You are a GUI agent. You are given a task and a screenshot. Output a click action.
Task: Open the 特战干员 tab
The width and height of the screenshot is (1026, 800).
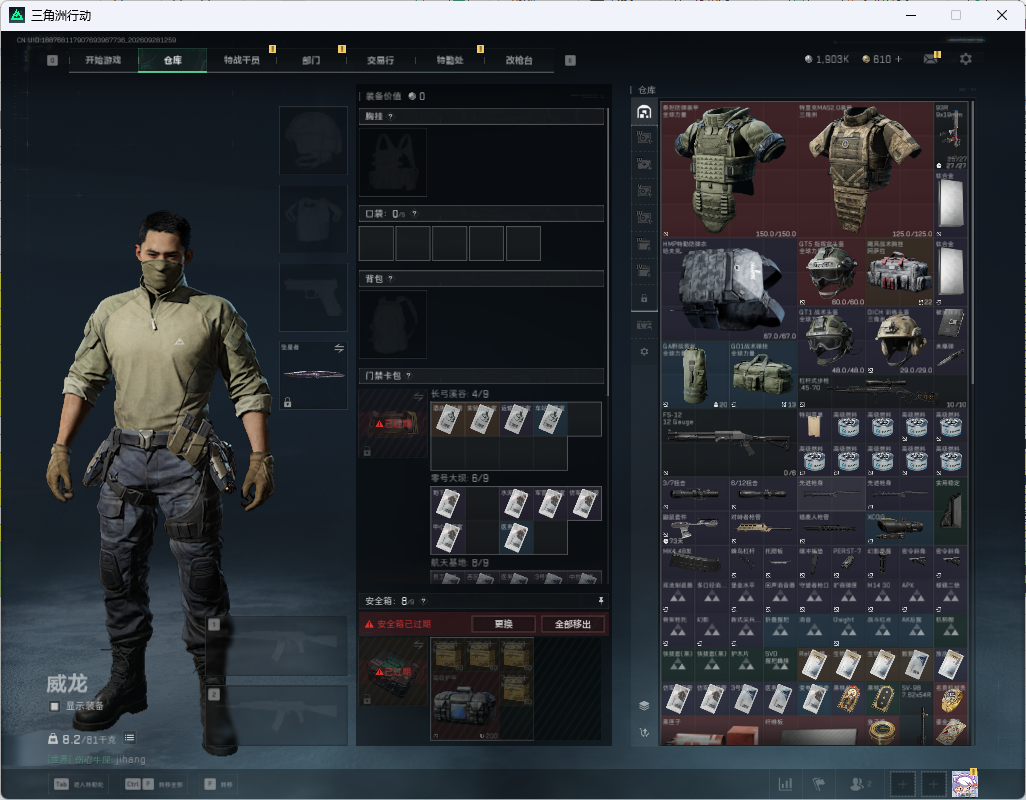242,60
